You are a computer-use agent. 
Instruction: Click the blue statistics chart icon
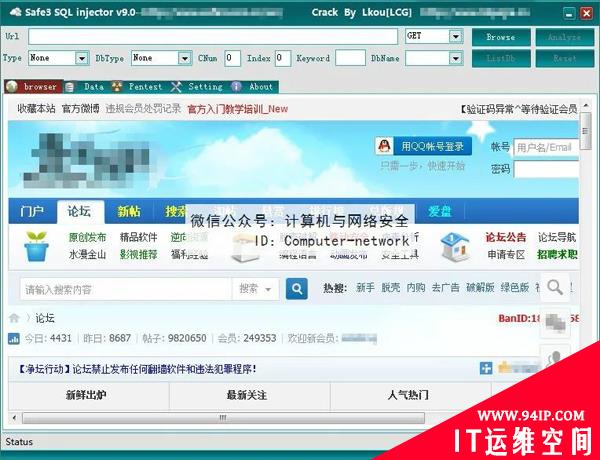coord(14,339)
